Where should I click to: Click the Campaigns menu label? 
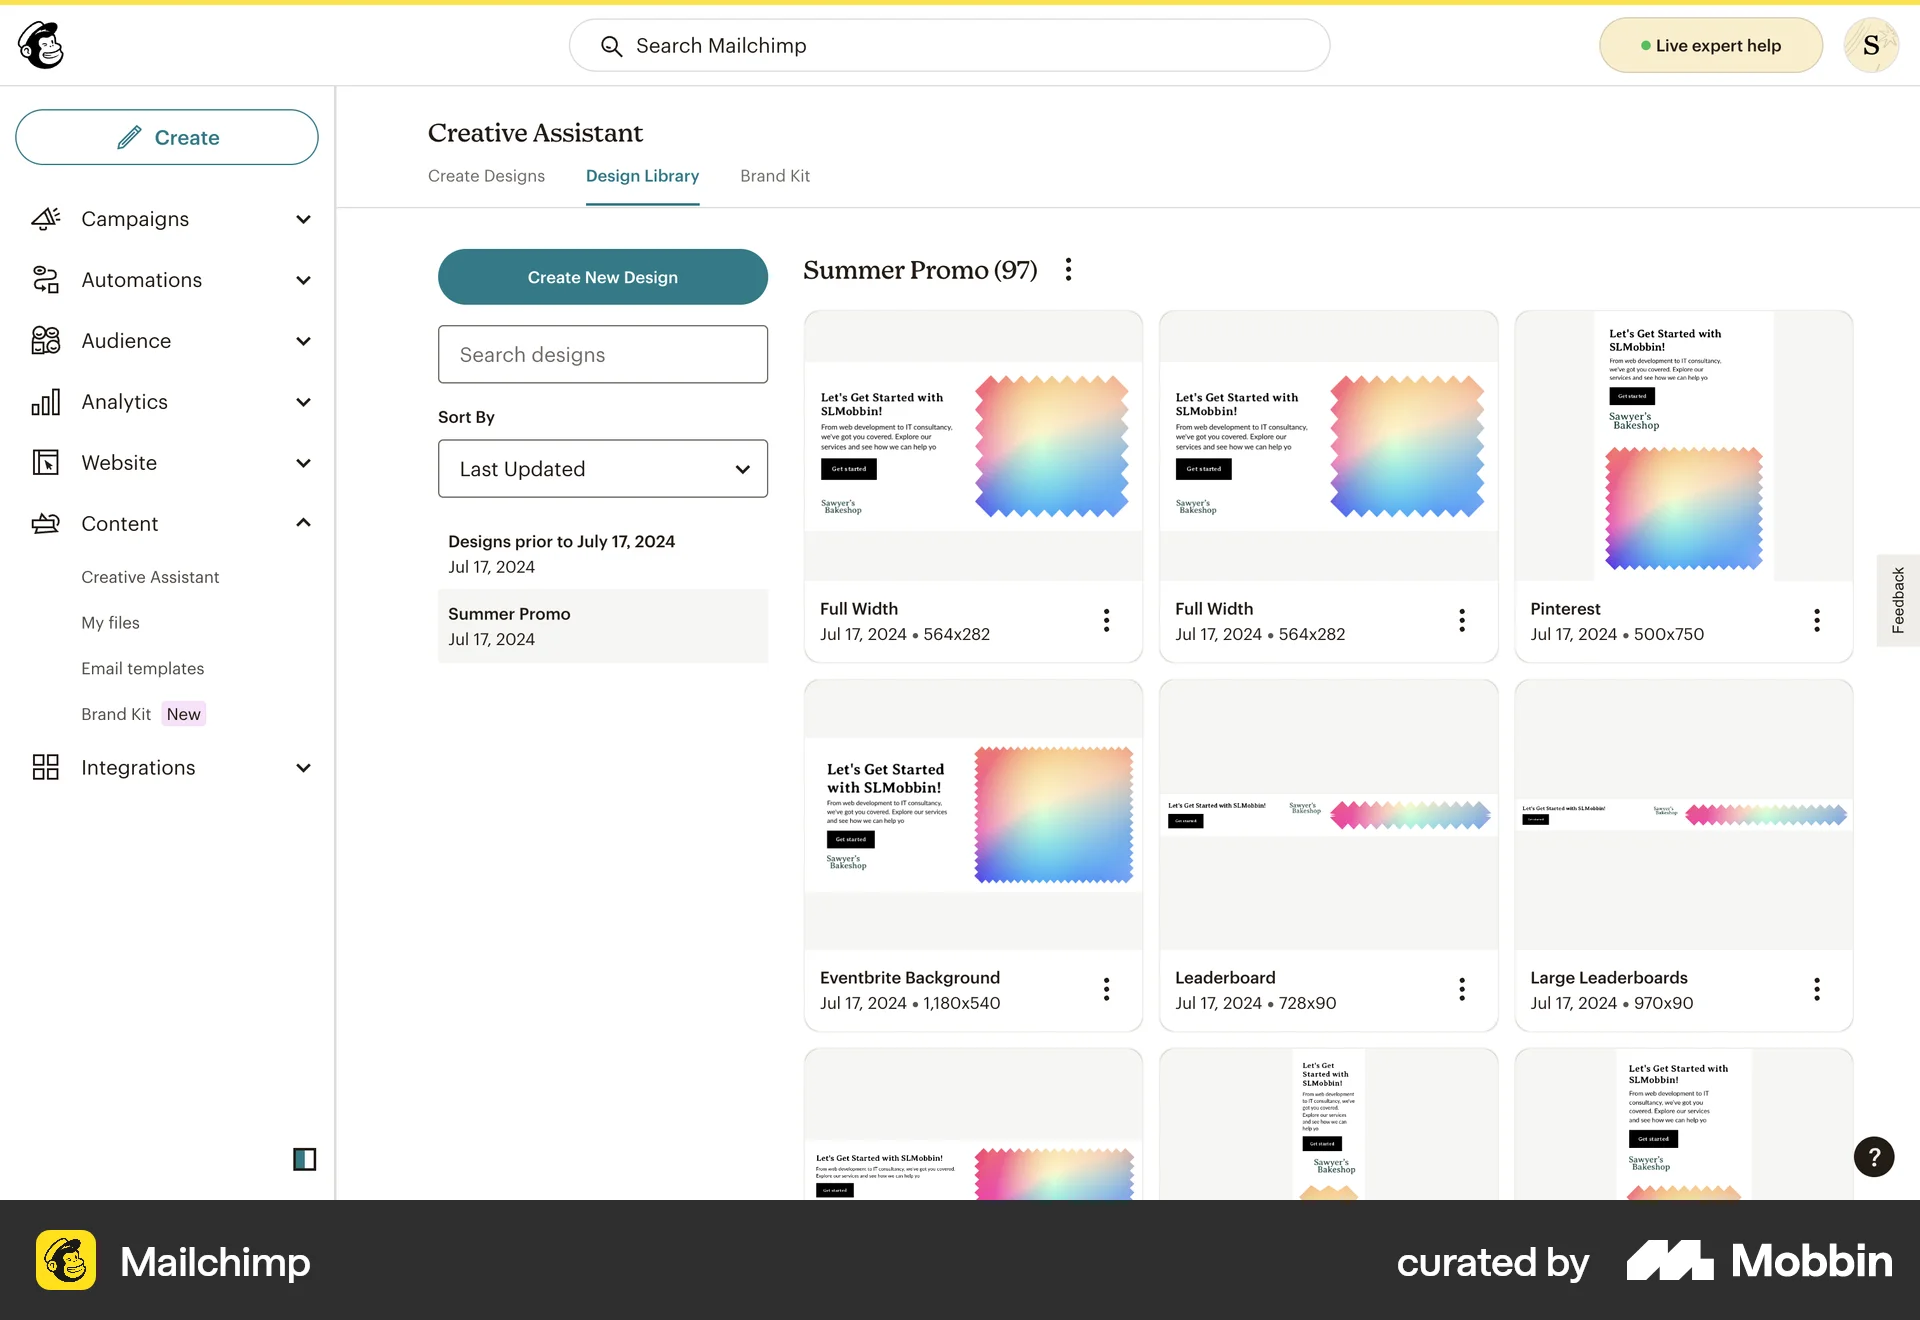coord(135,219)
